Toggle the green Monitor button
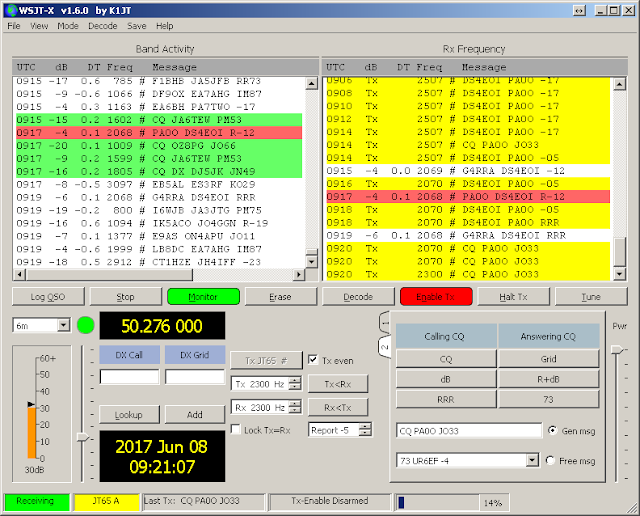This screenshot has height=516, width=640. tap(203, 297)
